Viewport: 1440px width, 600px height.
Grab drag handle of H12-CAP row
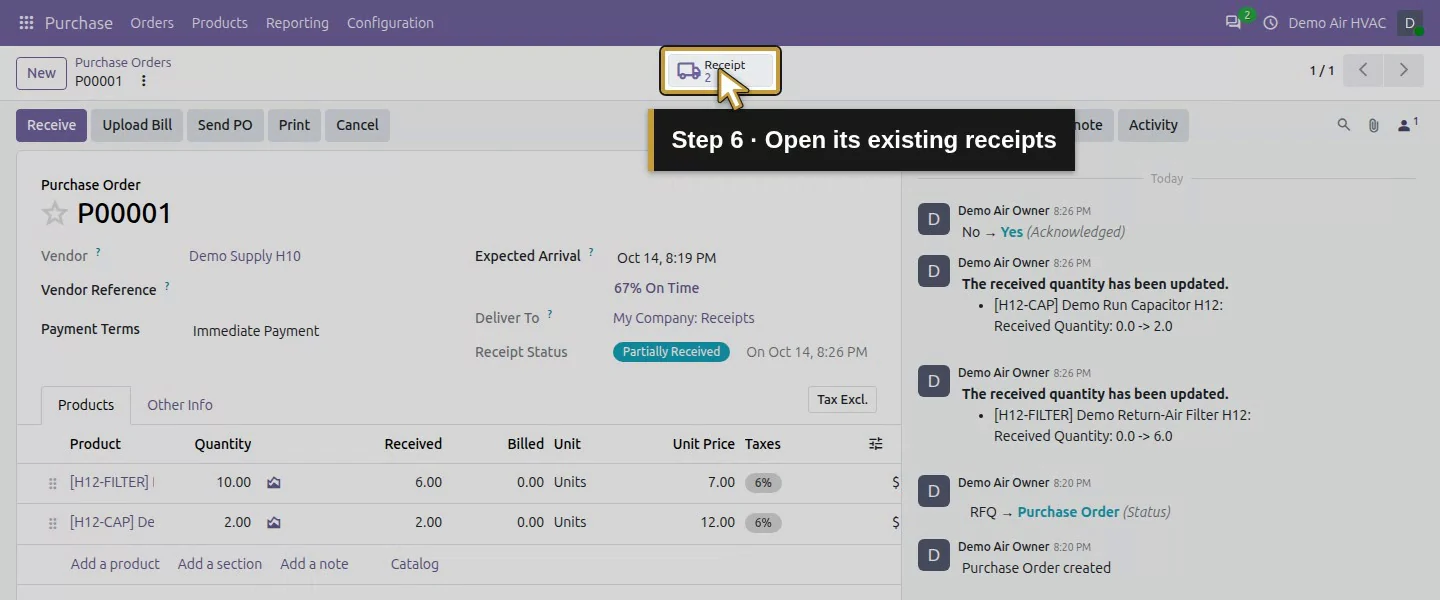click(x=52, y=523)
